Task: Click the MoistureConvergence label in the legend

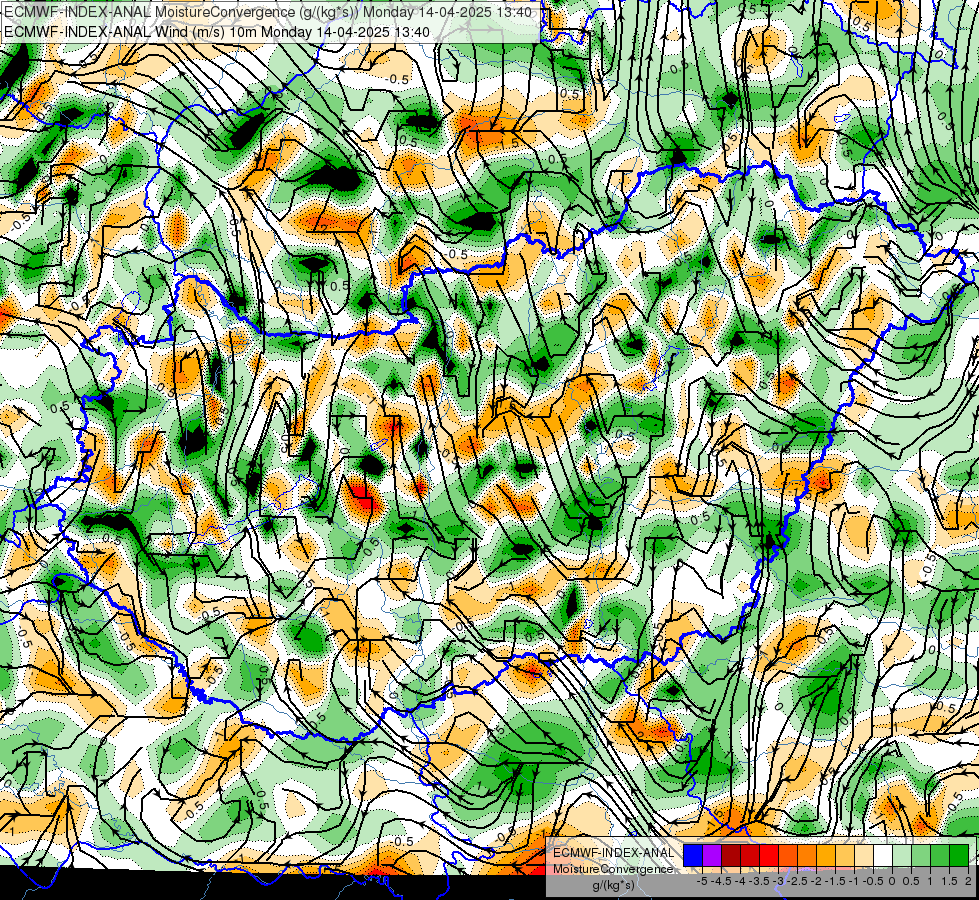Action: [613, 869]
